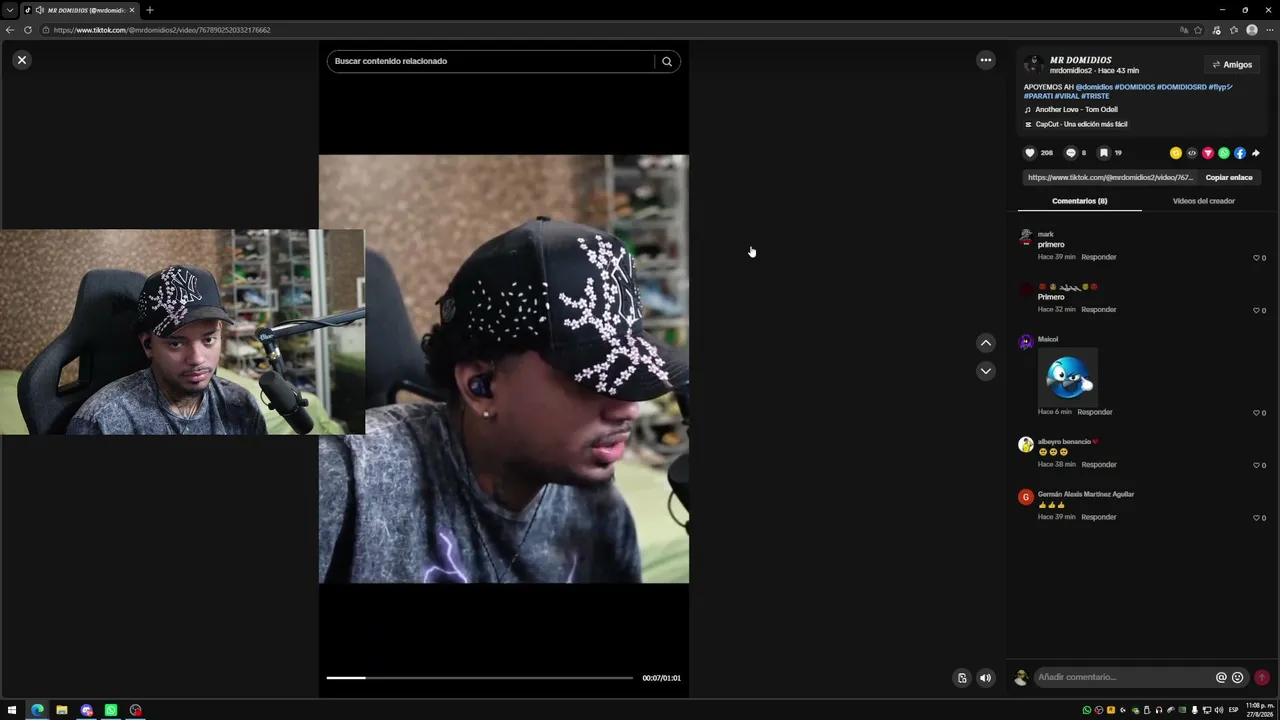Go to the next video
This screenshot has width=1280, height=720.
986,371
